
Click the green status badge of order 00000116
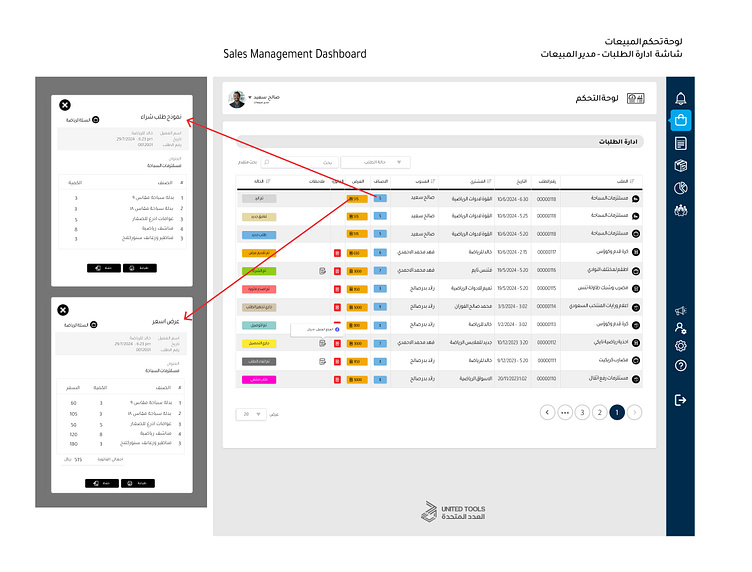[x=259, y=271]
